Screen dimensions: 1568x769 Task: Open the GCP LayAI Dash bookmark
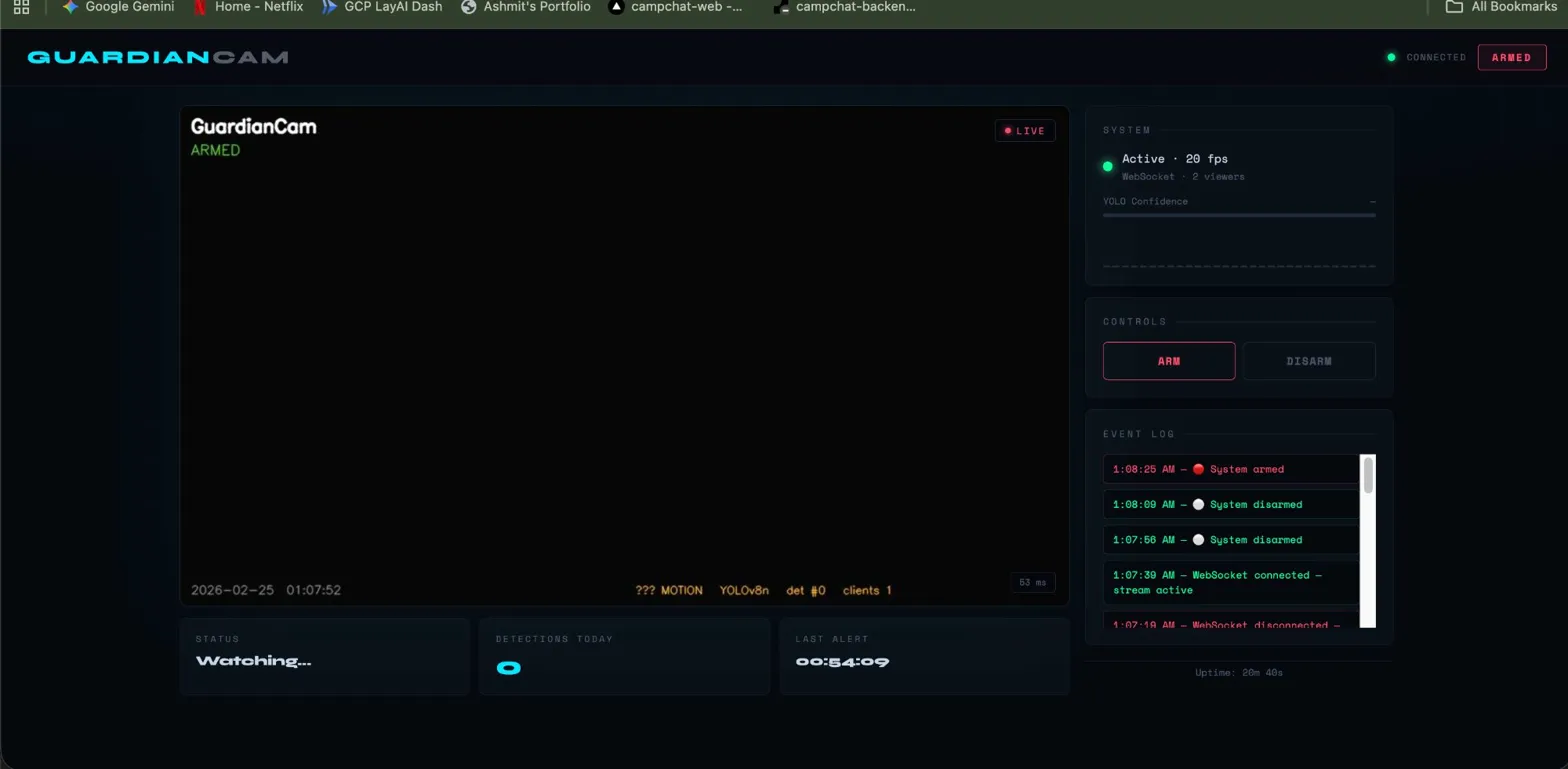(381, 7)
